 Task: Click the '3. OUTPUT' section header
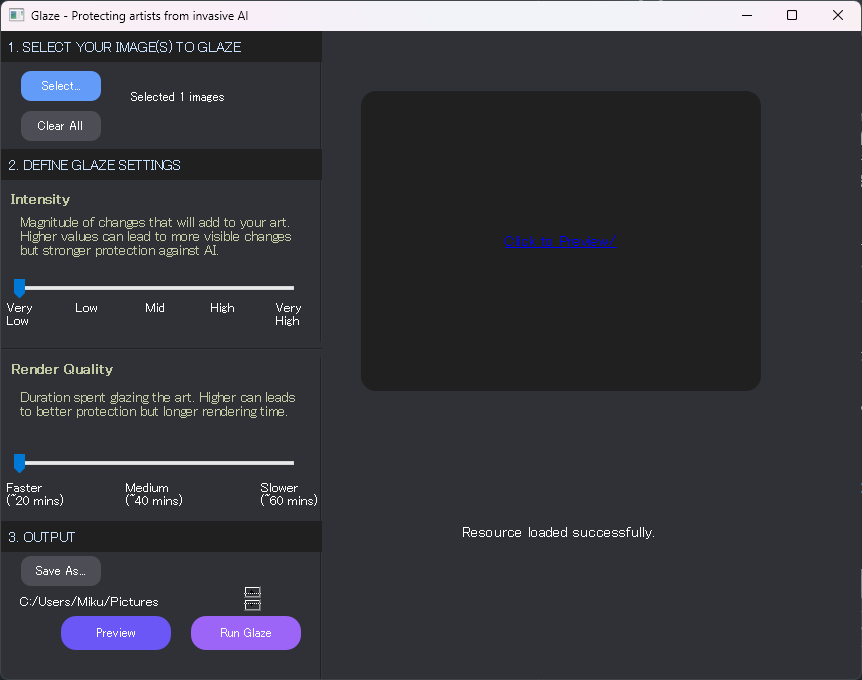pos(161,537)
